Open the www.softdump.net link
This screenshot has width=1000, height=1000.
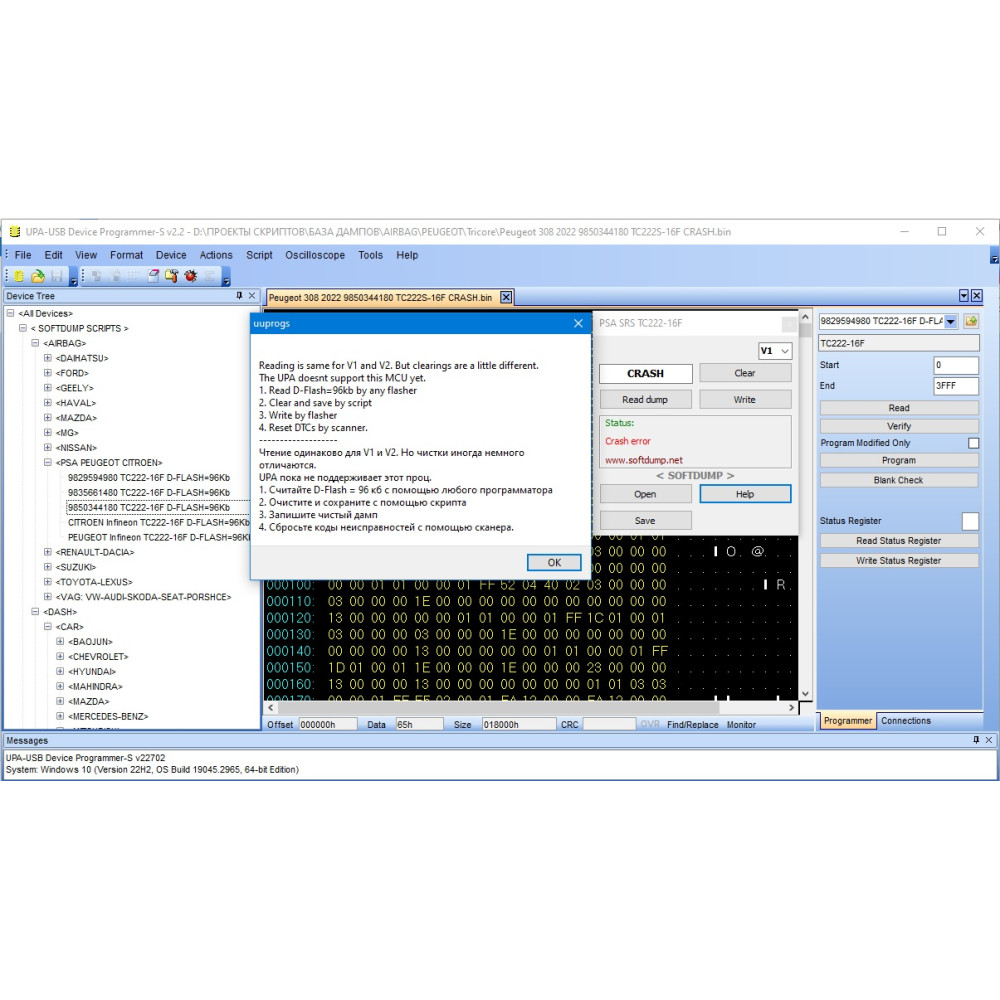[643, 460]
